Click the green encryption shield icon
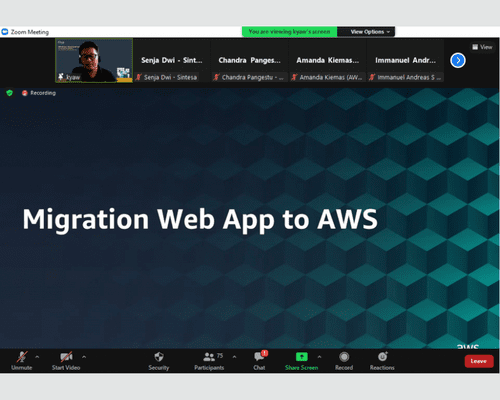This screenshot has height=400, width=500. tap(9, 93)
